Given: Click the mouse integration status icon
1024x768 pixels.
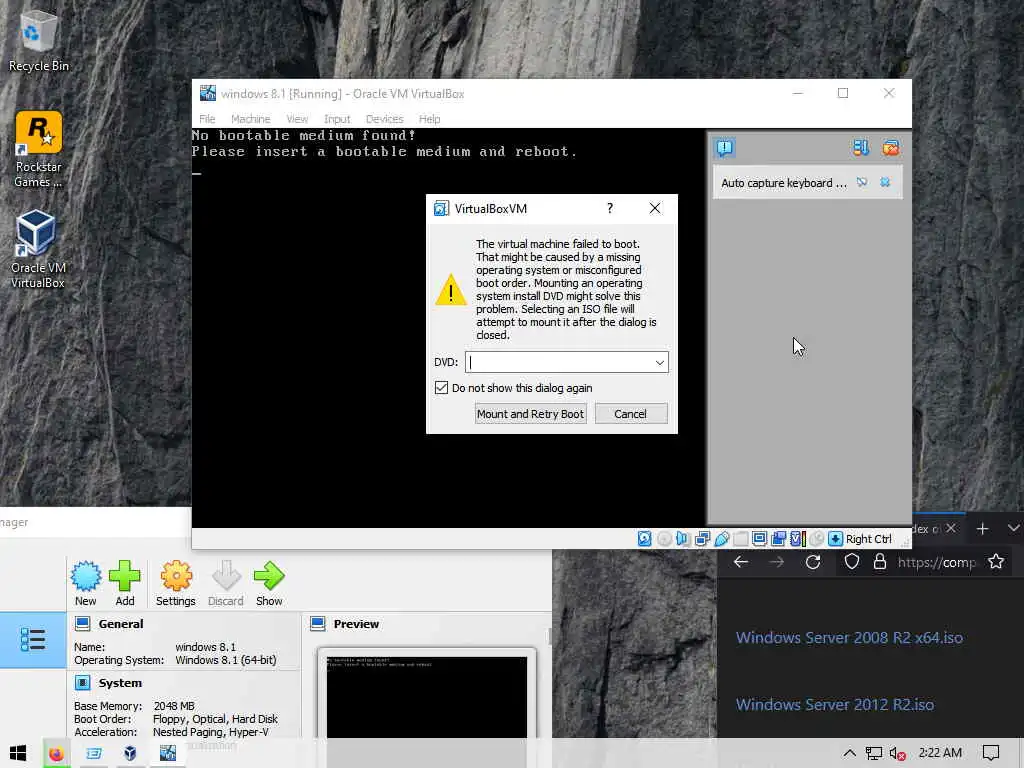Looking at the screenshot, I should point(816,539).
